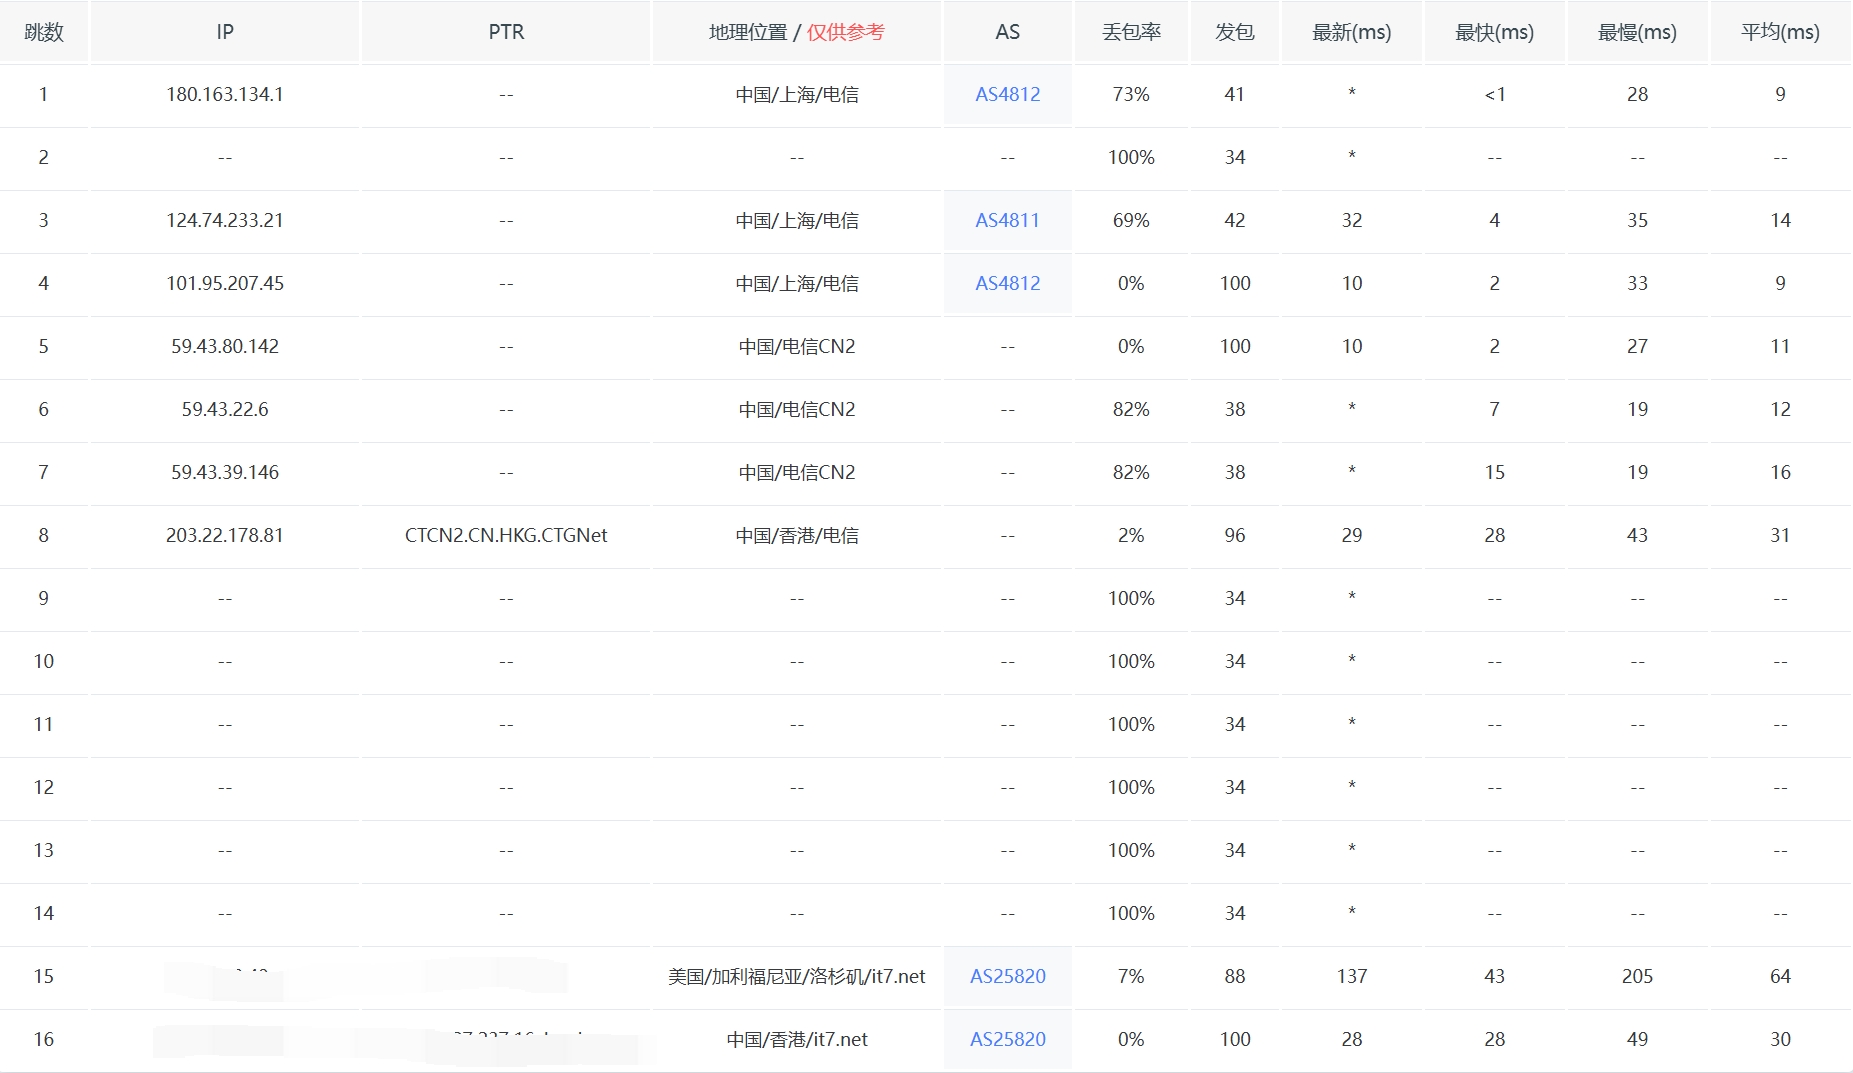
Task: Click the 69% packet loss value
Action: [x=1131, y=220]
